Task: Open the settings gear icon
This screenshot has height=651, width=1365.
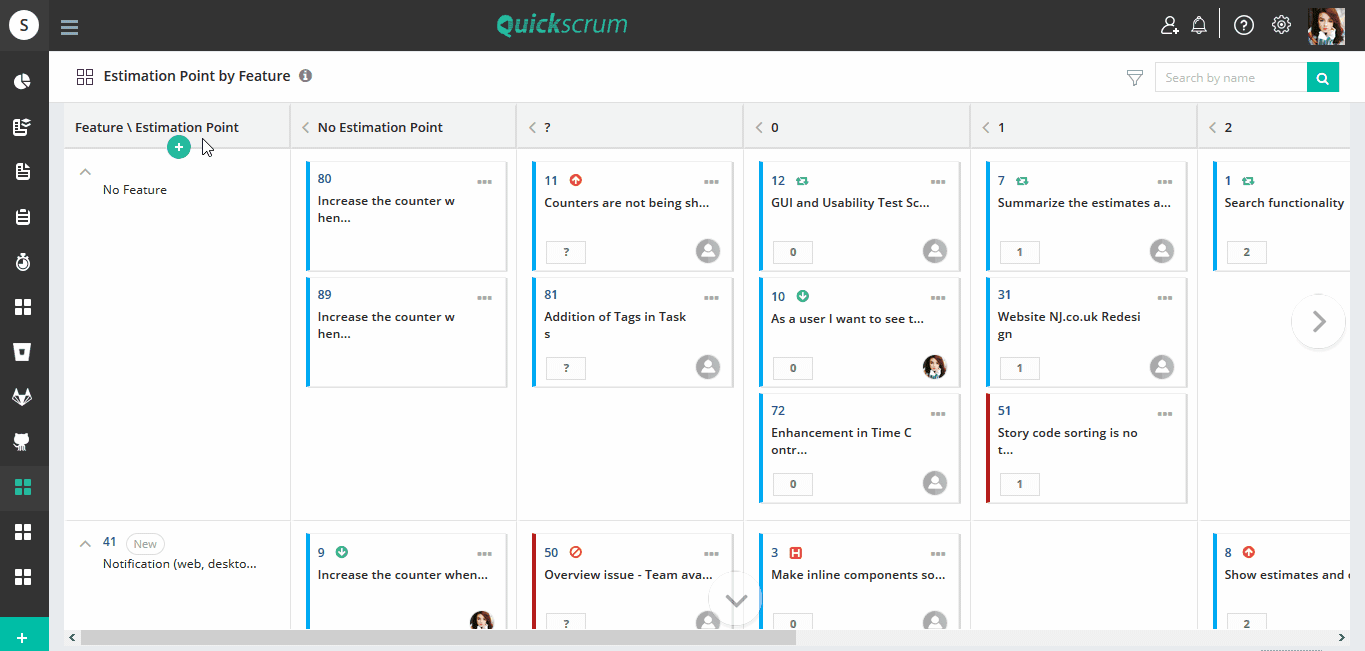Action: [1281, 24]
